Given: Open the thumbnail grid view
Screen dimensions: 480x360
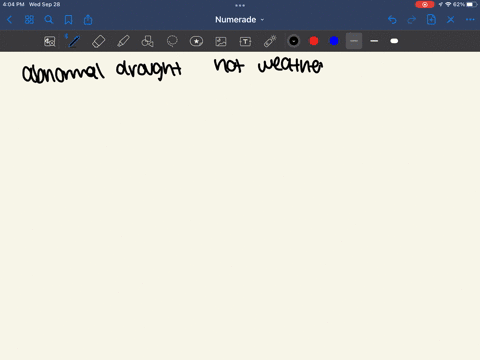Looking at the screenshot, I should coord(29,20).
